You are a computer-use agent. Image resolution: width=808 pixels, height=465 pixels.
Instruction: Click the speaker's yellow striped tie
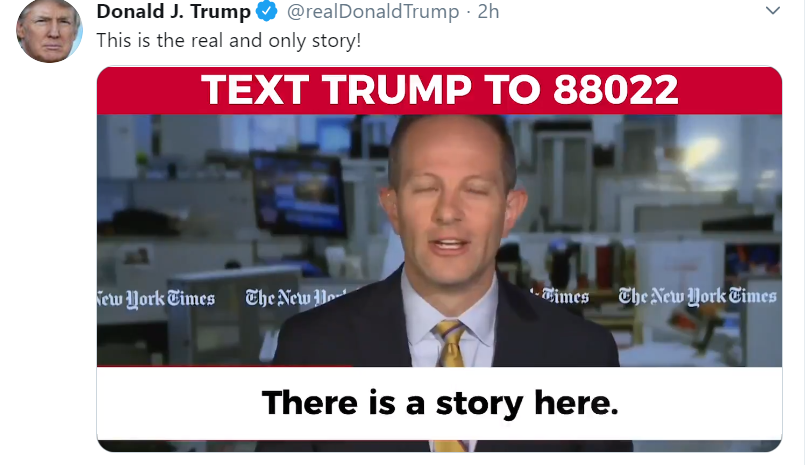click(x=450, y=343)
